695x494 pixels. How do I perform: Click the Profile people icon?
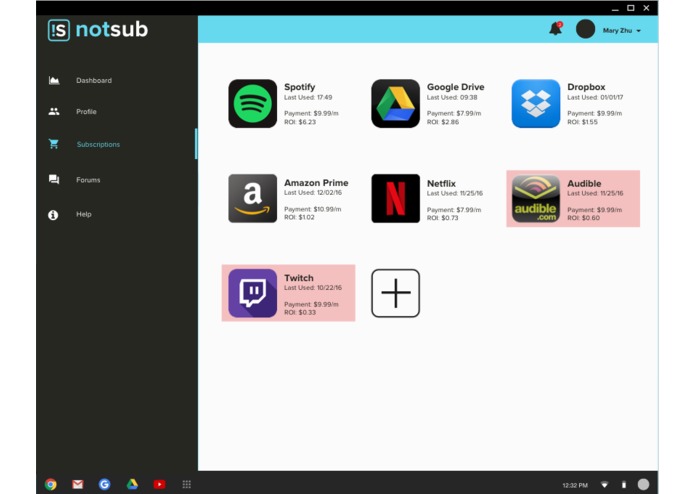point(54,111)
